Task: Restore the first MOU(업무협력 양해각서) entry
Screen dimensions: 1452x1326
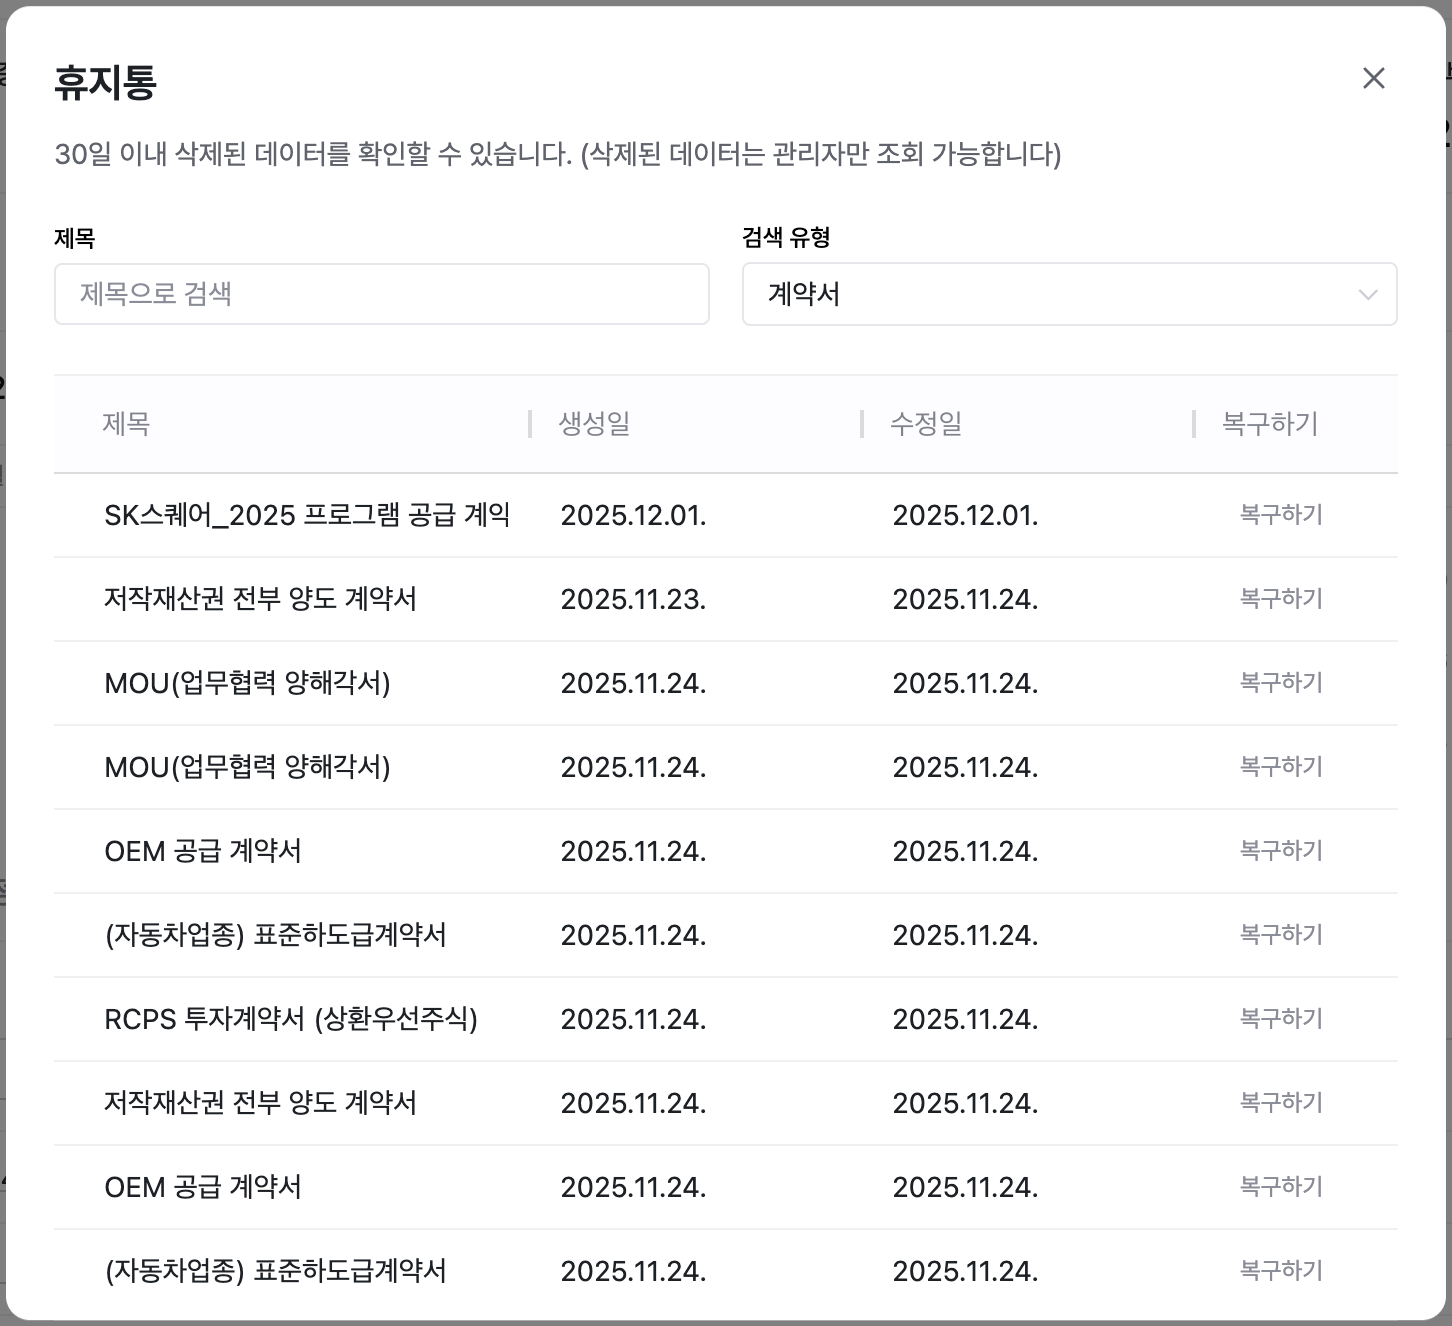Action: (x=1280, y=683)
